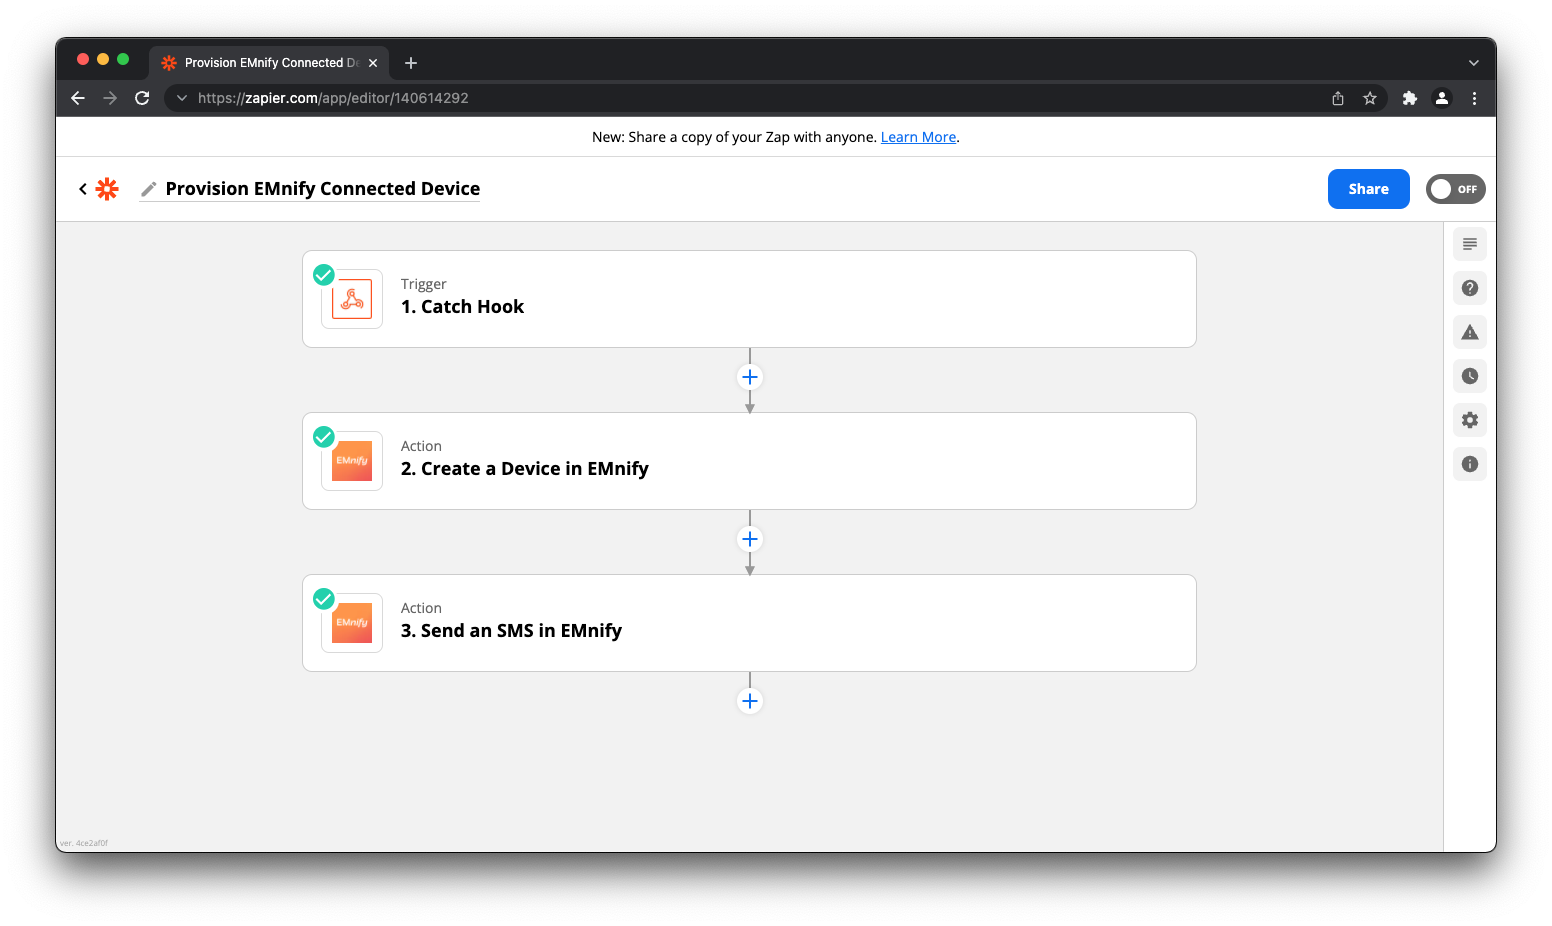Open the 3. Send an SMS in EMnify step
The height and width of the screenshot is (926, 1552).
coord(750,623)
